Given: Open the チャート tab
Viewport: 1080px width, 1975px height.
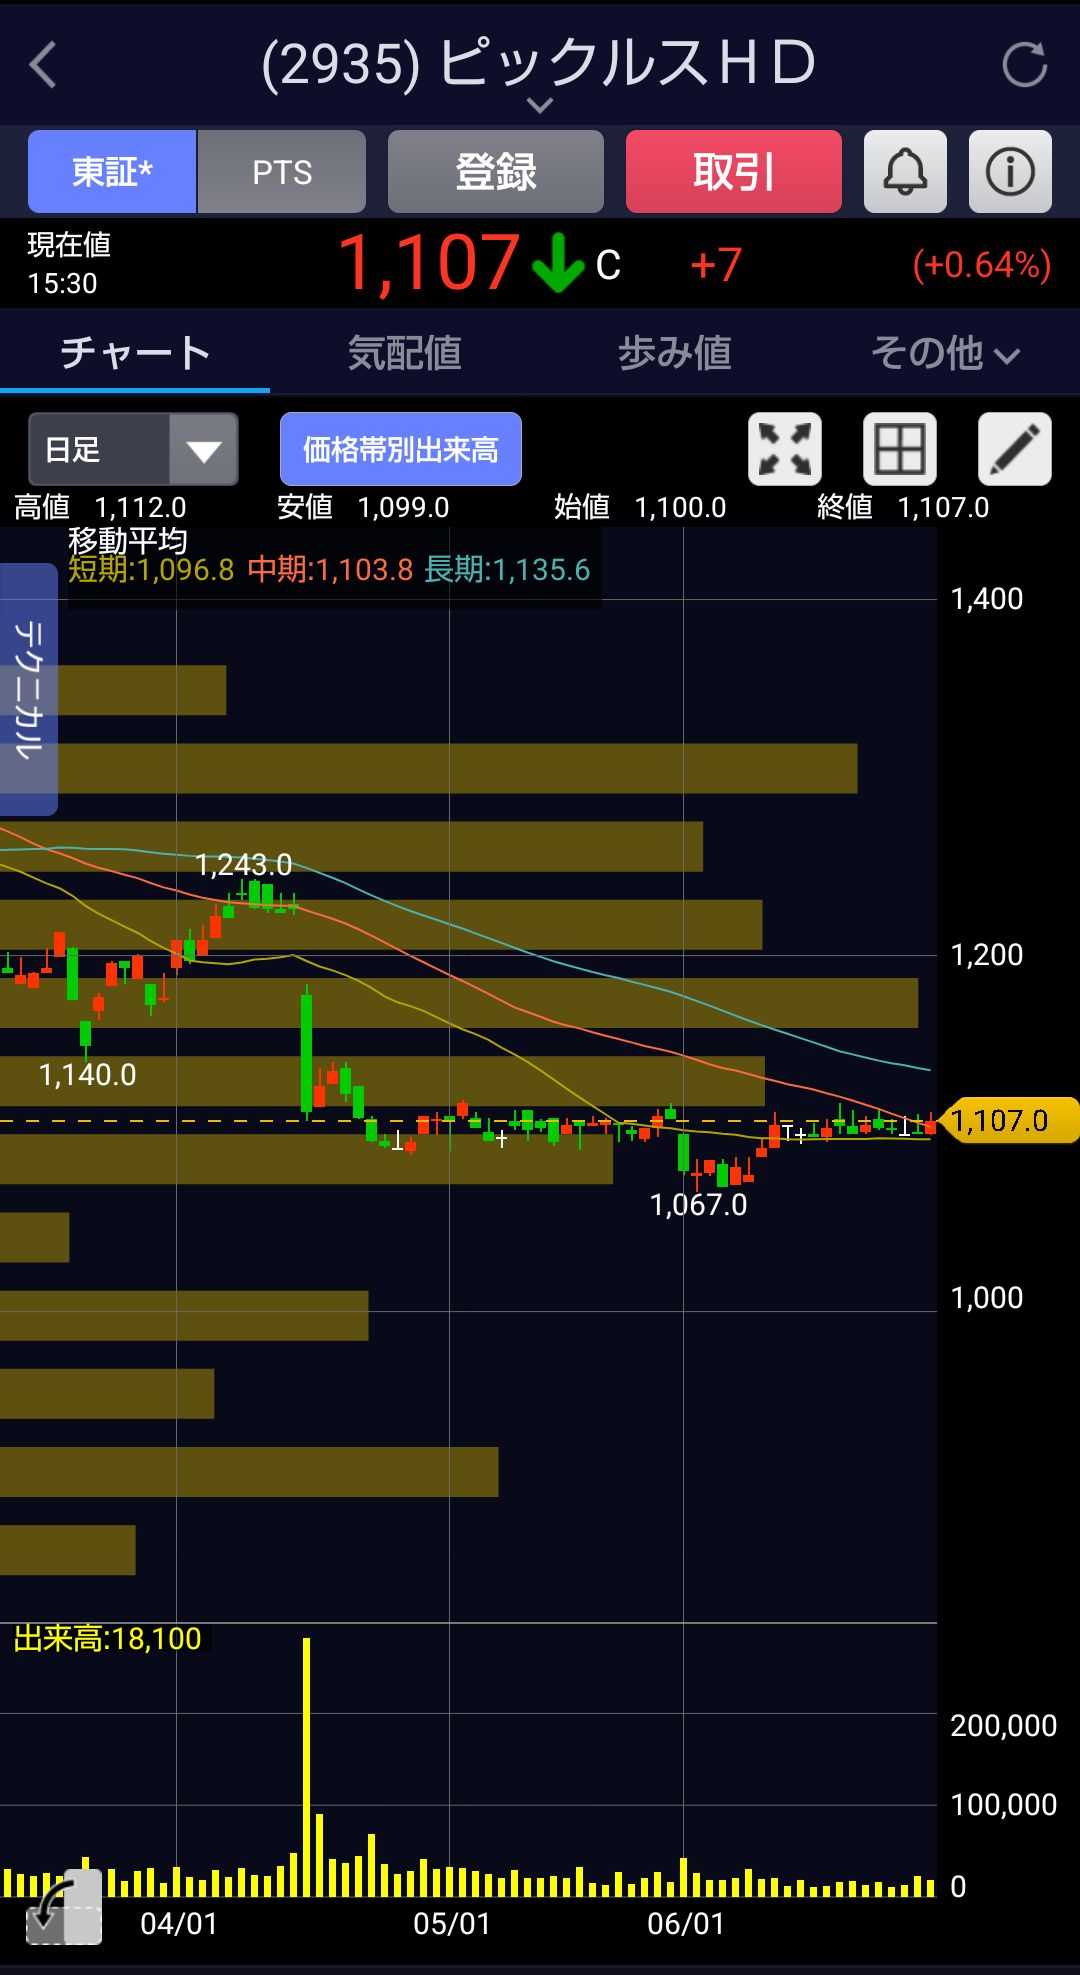Looking at the screenshot, I should click(x=135, y=353).
